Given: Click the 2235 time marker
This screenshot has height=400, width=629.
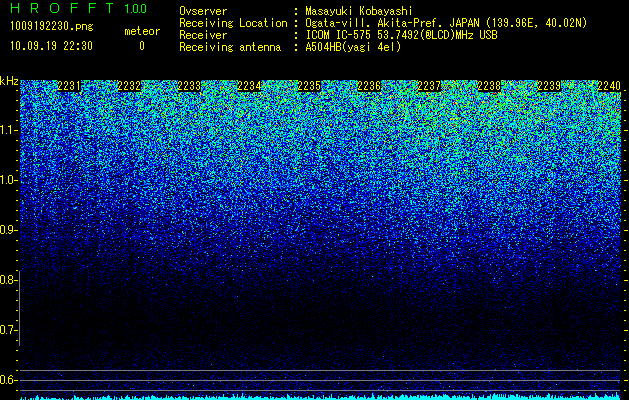Looking at the screenshot, I should pos(309,86).
